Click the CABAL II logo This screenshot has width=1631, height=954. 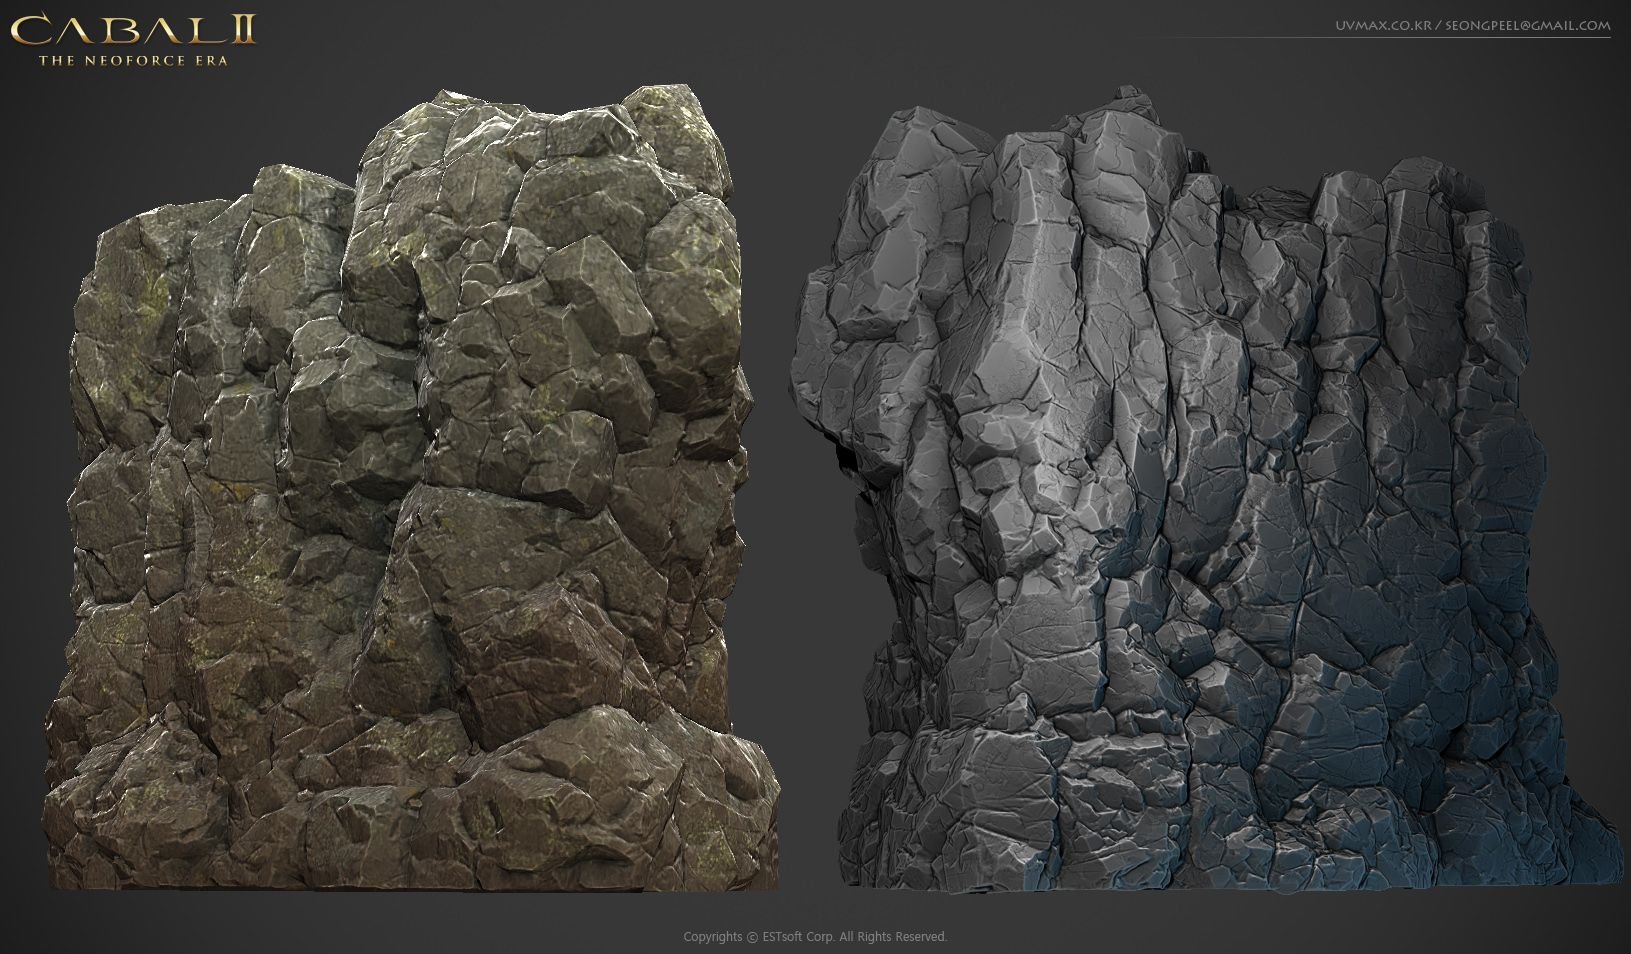(133, 29)
